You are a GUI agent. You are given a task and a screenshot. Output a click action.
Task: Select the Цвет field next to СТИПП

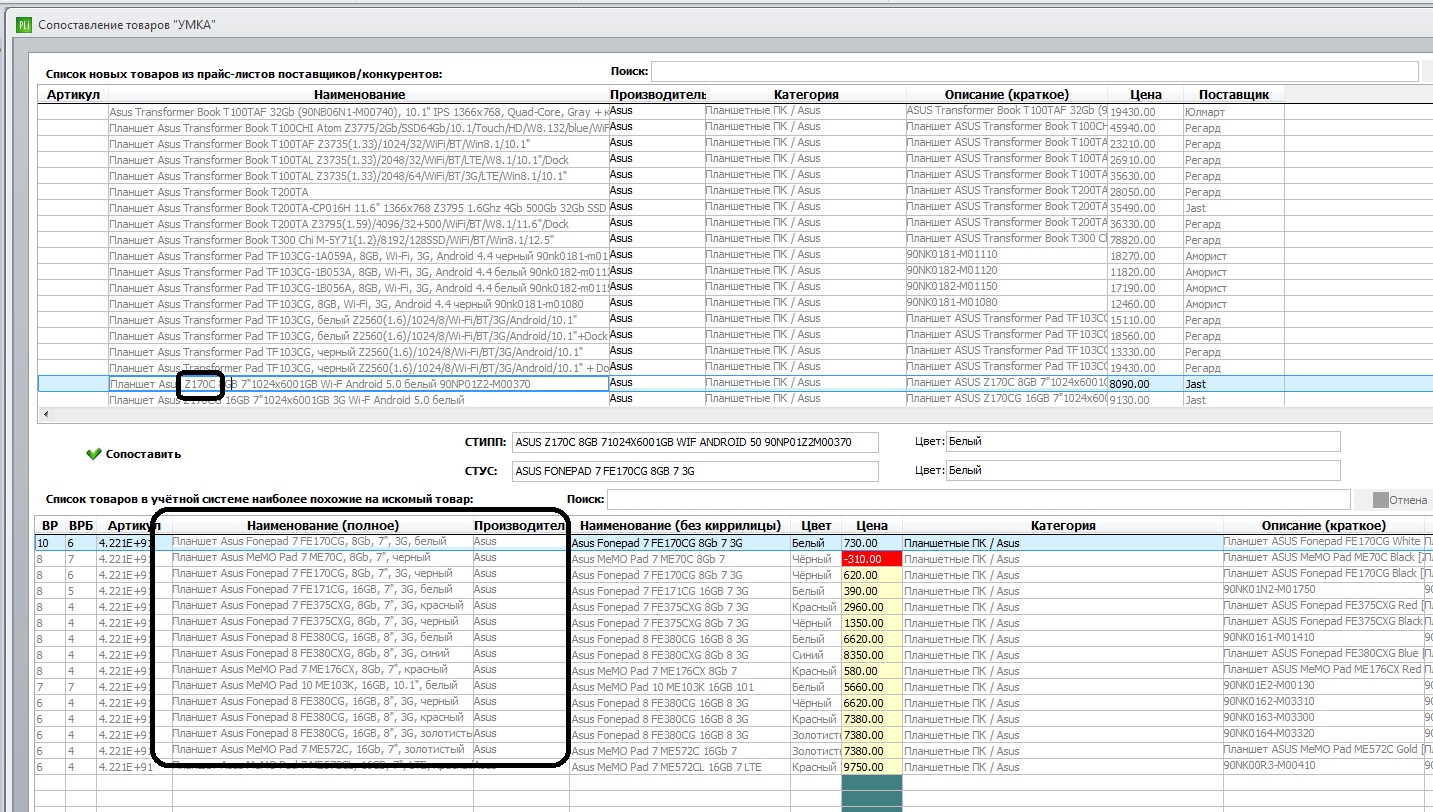1142,442
